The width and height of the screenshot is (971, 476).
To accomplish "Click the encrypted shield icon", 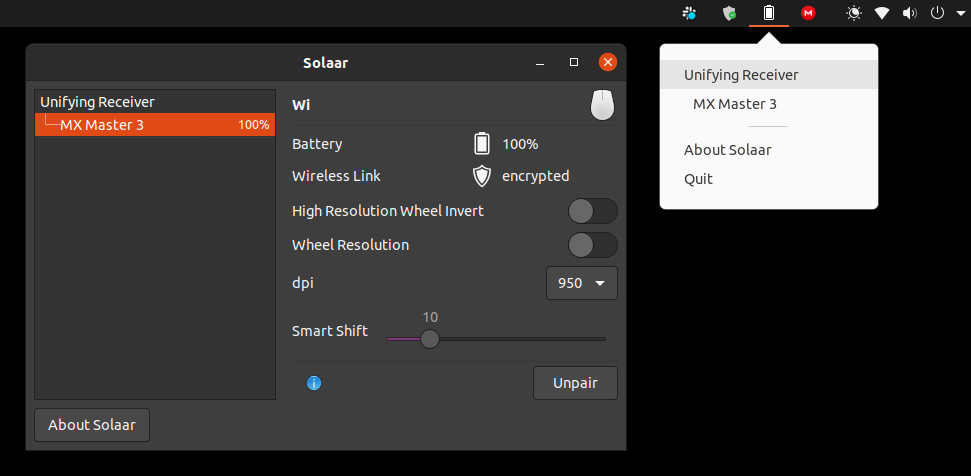I will [x=482, y=176].
